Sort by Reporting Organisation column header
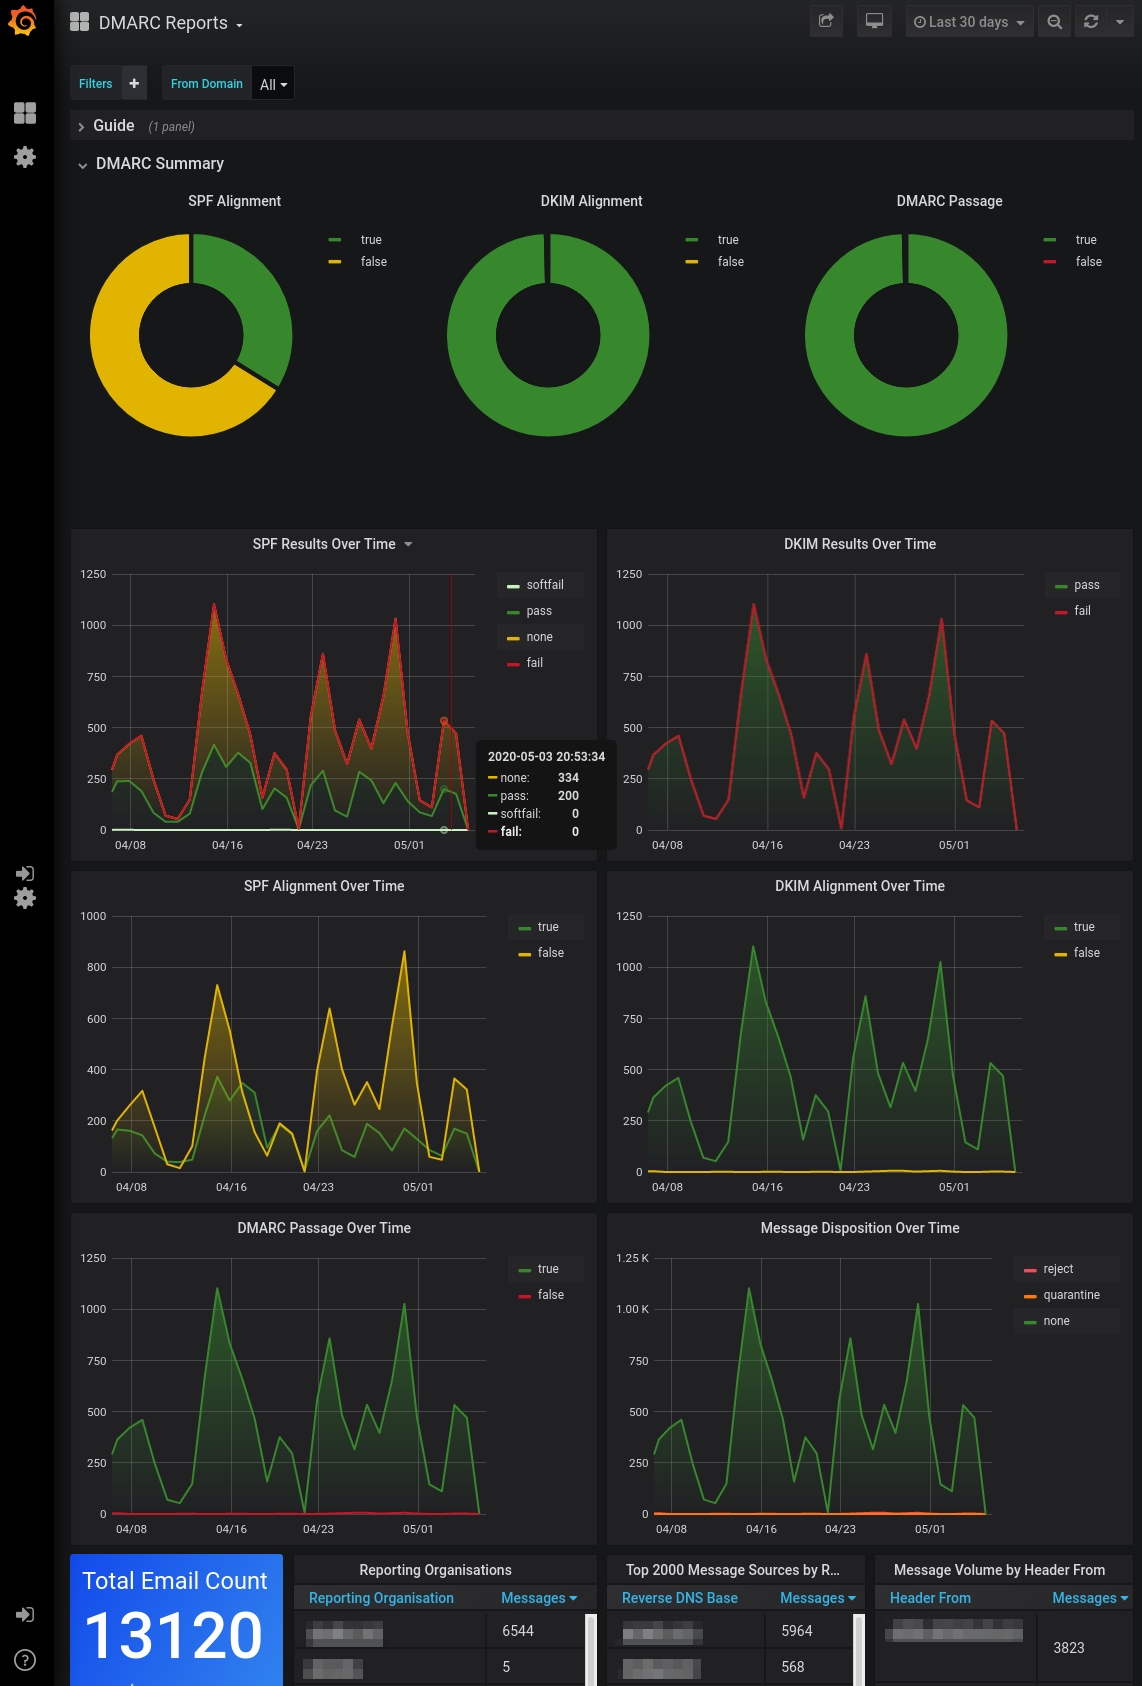Screen dimensions: 1142x1686 pos(381,1598)
